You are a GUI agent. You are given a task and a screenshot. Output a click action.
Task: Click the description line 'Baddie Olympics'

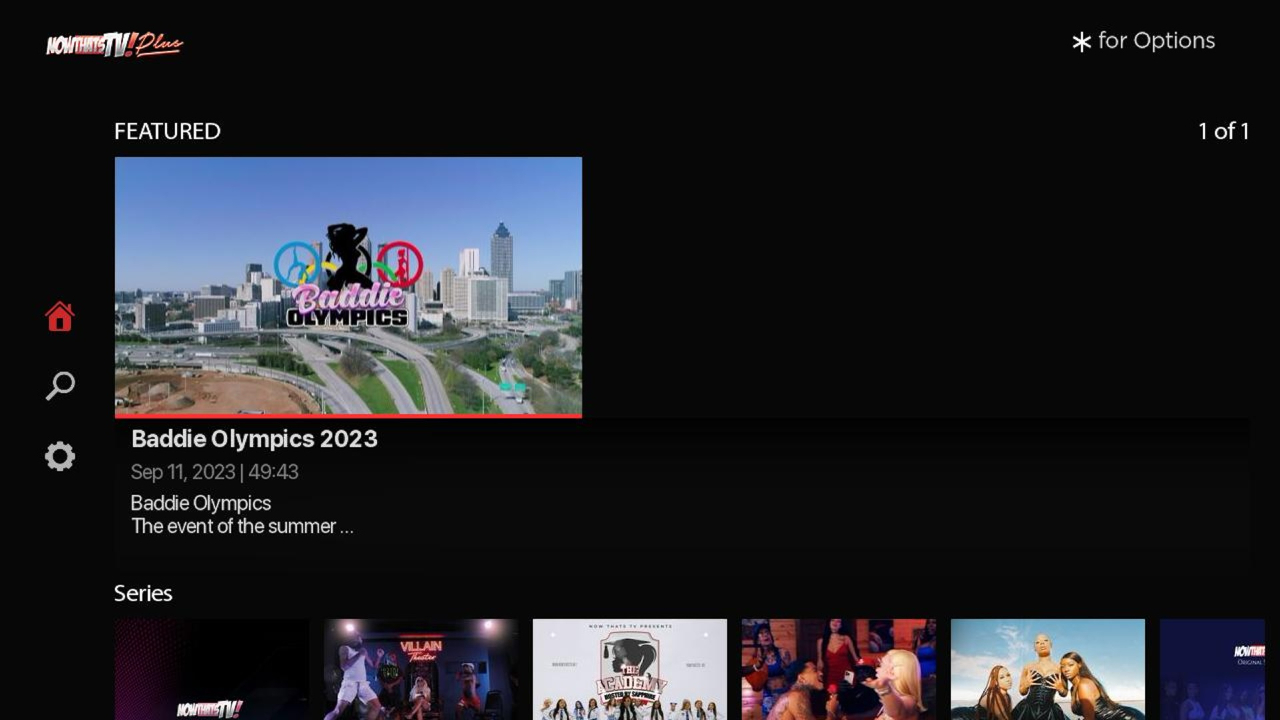(x=201, y=503)
